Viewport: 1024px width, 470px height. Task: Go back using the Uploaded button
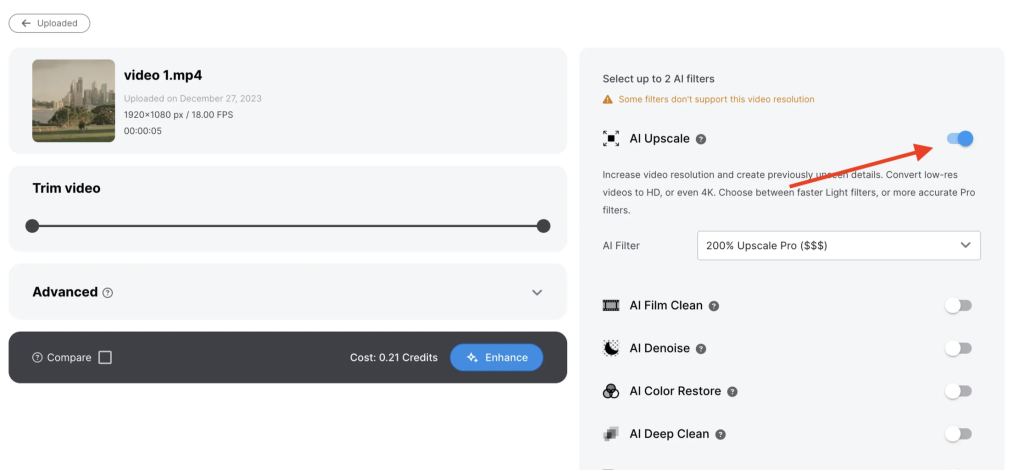(x=49, y=23)
